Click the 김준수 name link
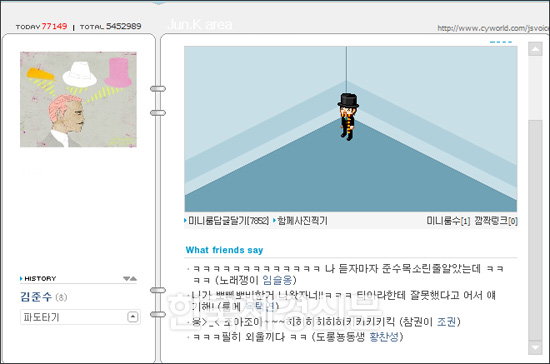This screenshot has width=550, height=364. (36, 297)
